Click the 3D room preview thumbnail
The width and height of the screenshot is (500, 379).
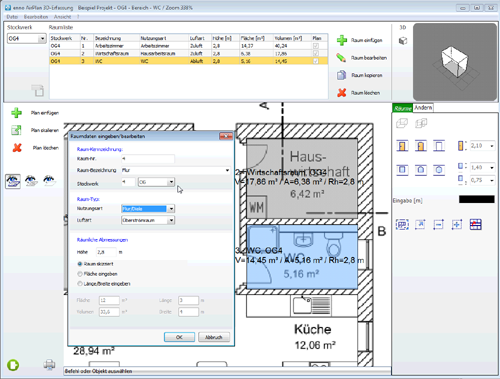click(455, 62)
